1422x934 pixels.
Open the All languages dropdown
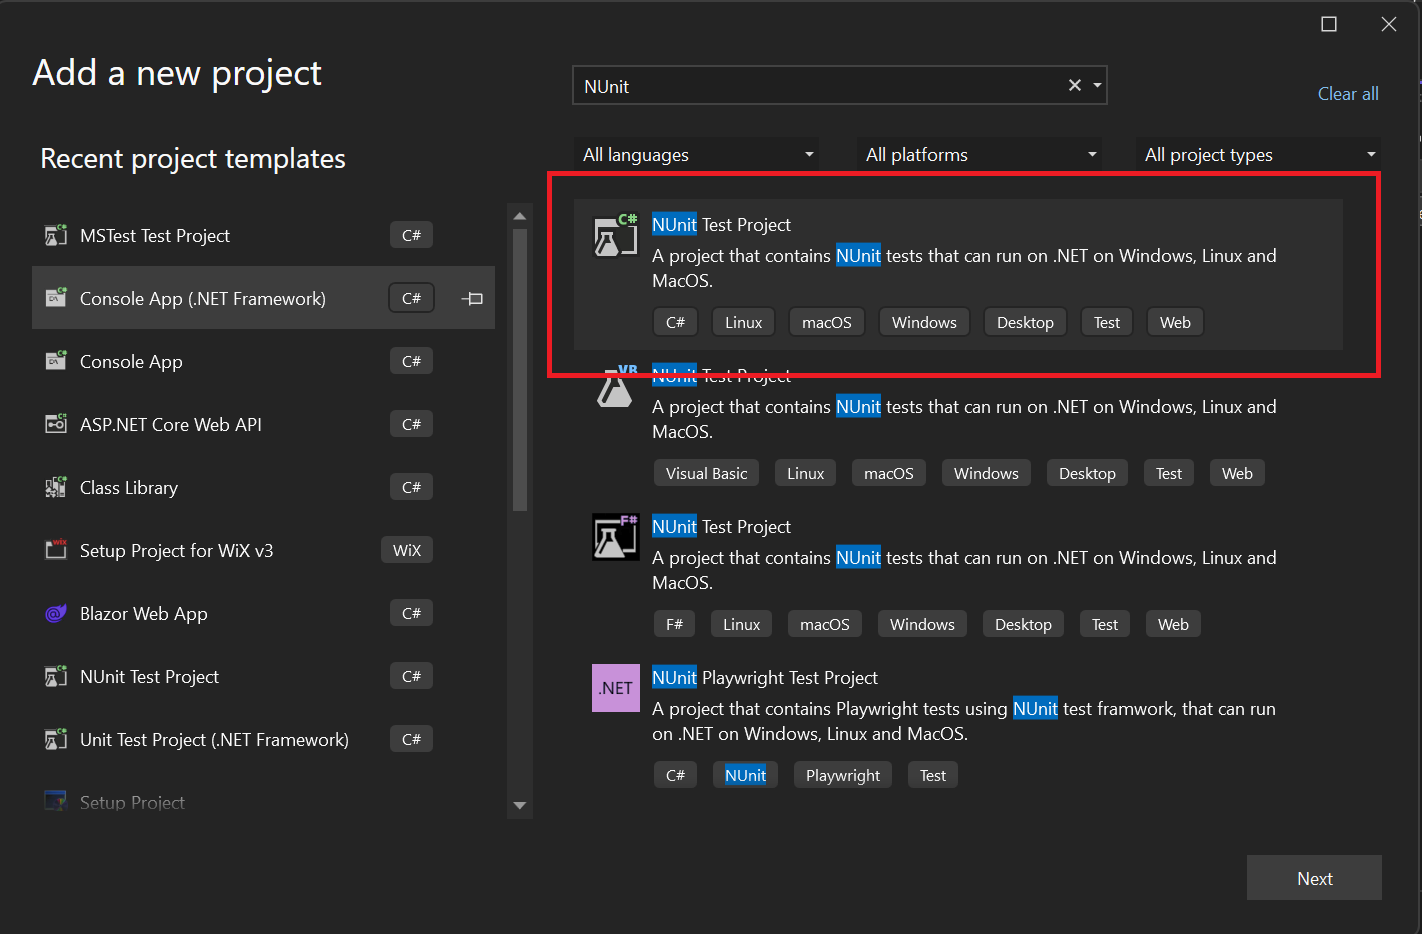[696, 154]
